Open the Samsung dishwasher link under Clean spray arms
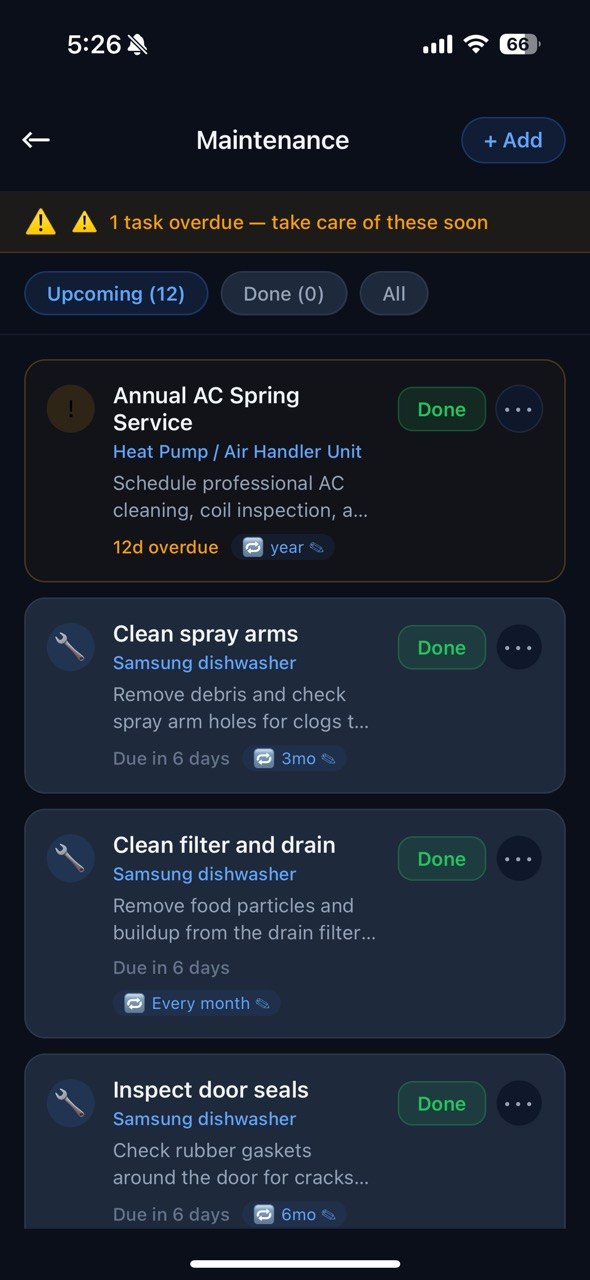The width and height of the screenshot is (590, 1280). click(204, 662)
